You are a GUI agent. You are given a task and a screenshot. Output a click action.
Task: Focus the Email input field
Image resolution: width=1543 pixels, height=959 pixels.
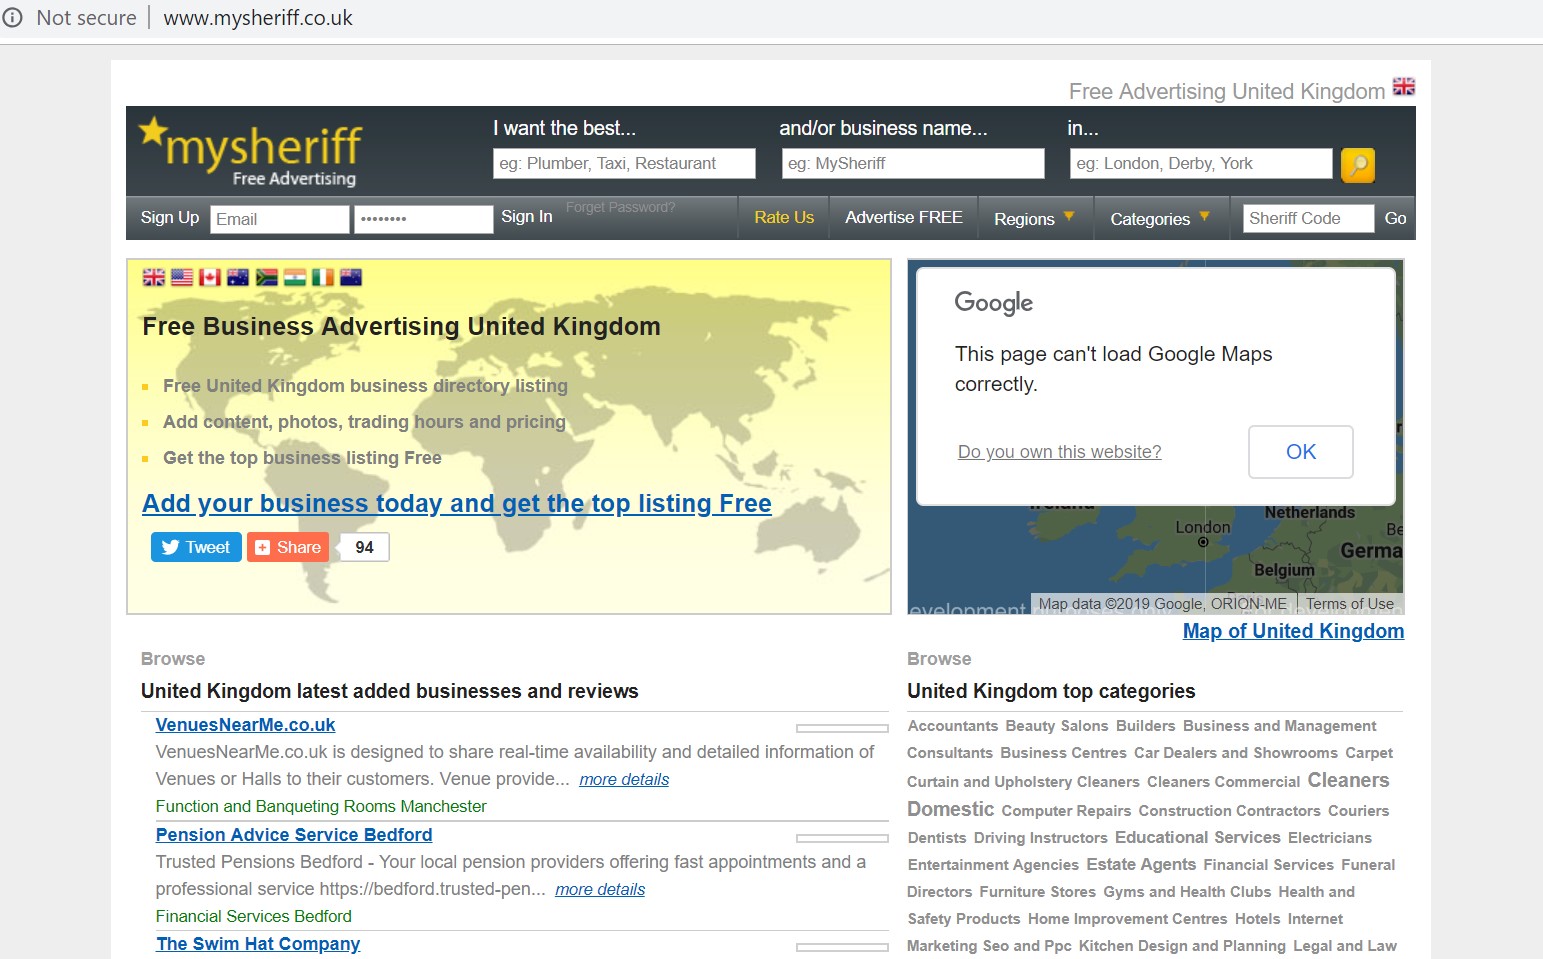[x=280, y=219]
